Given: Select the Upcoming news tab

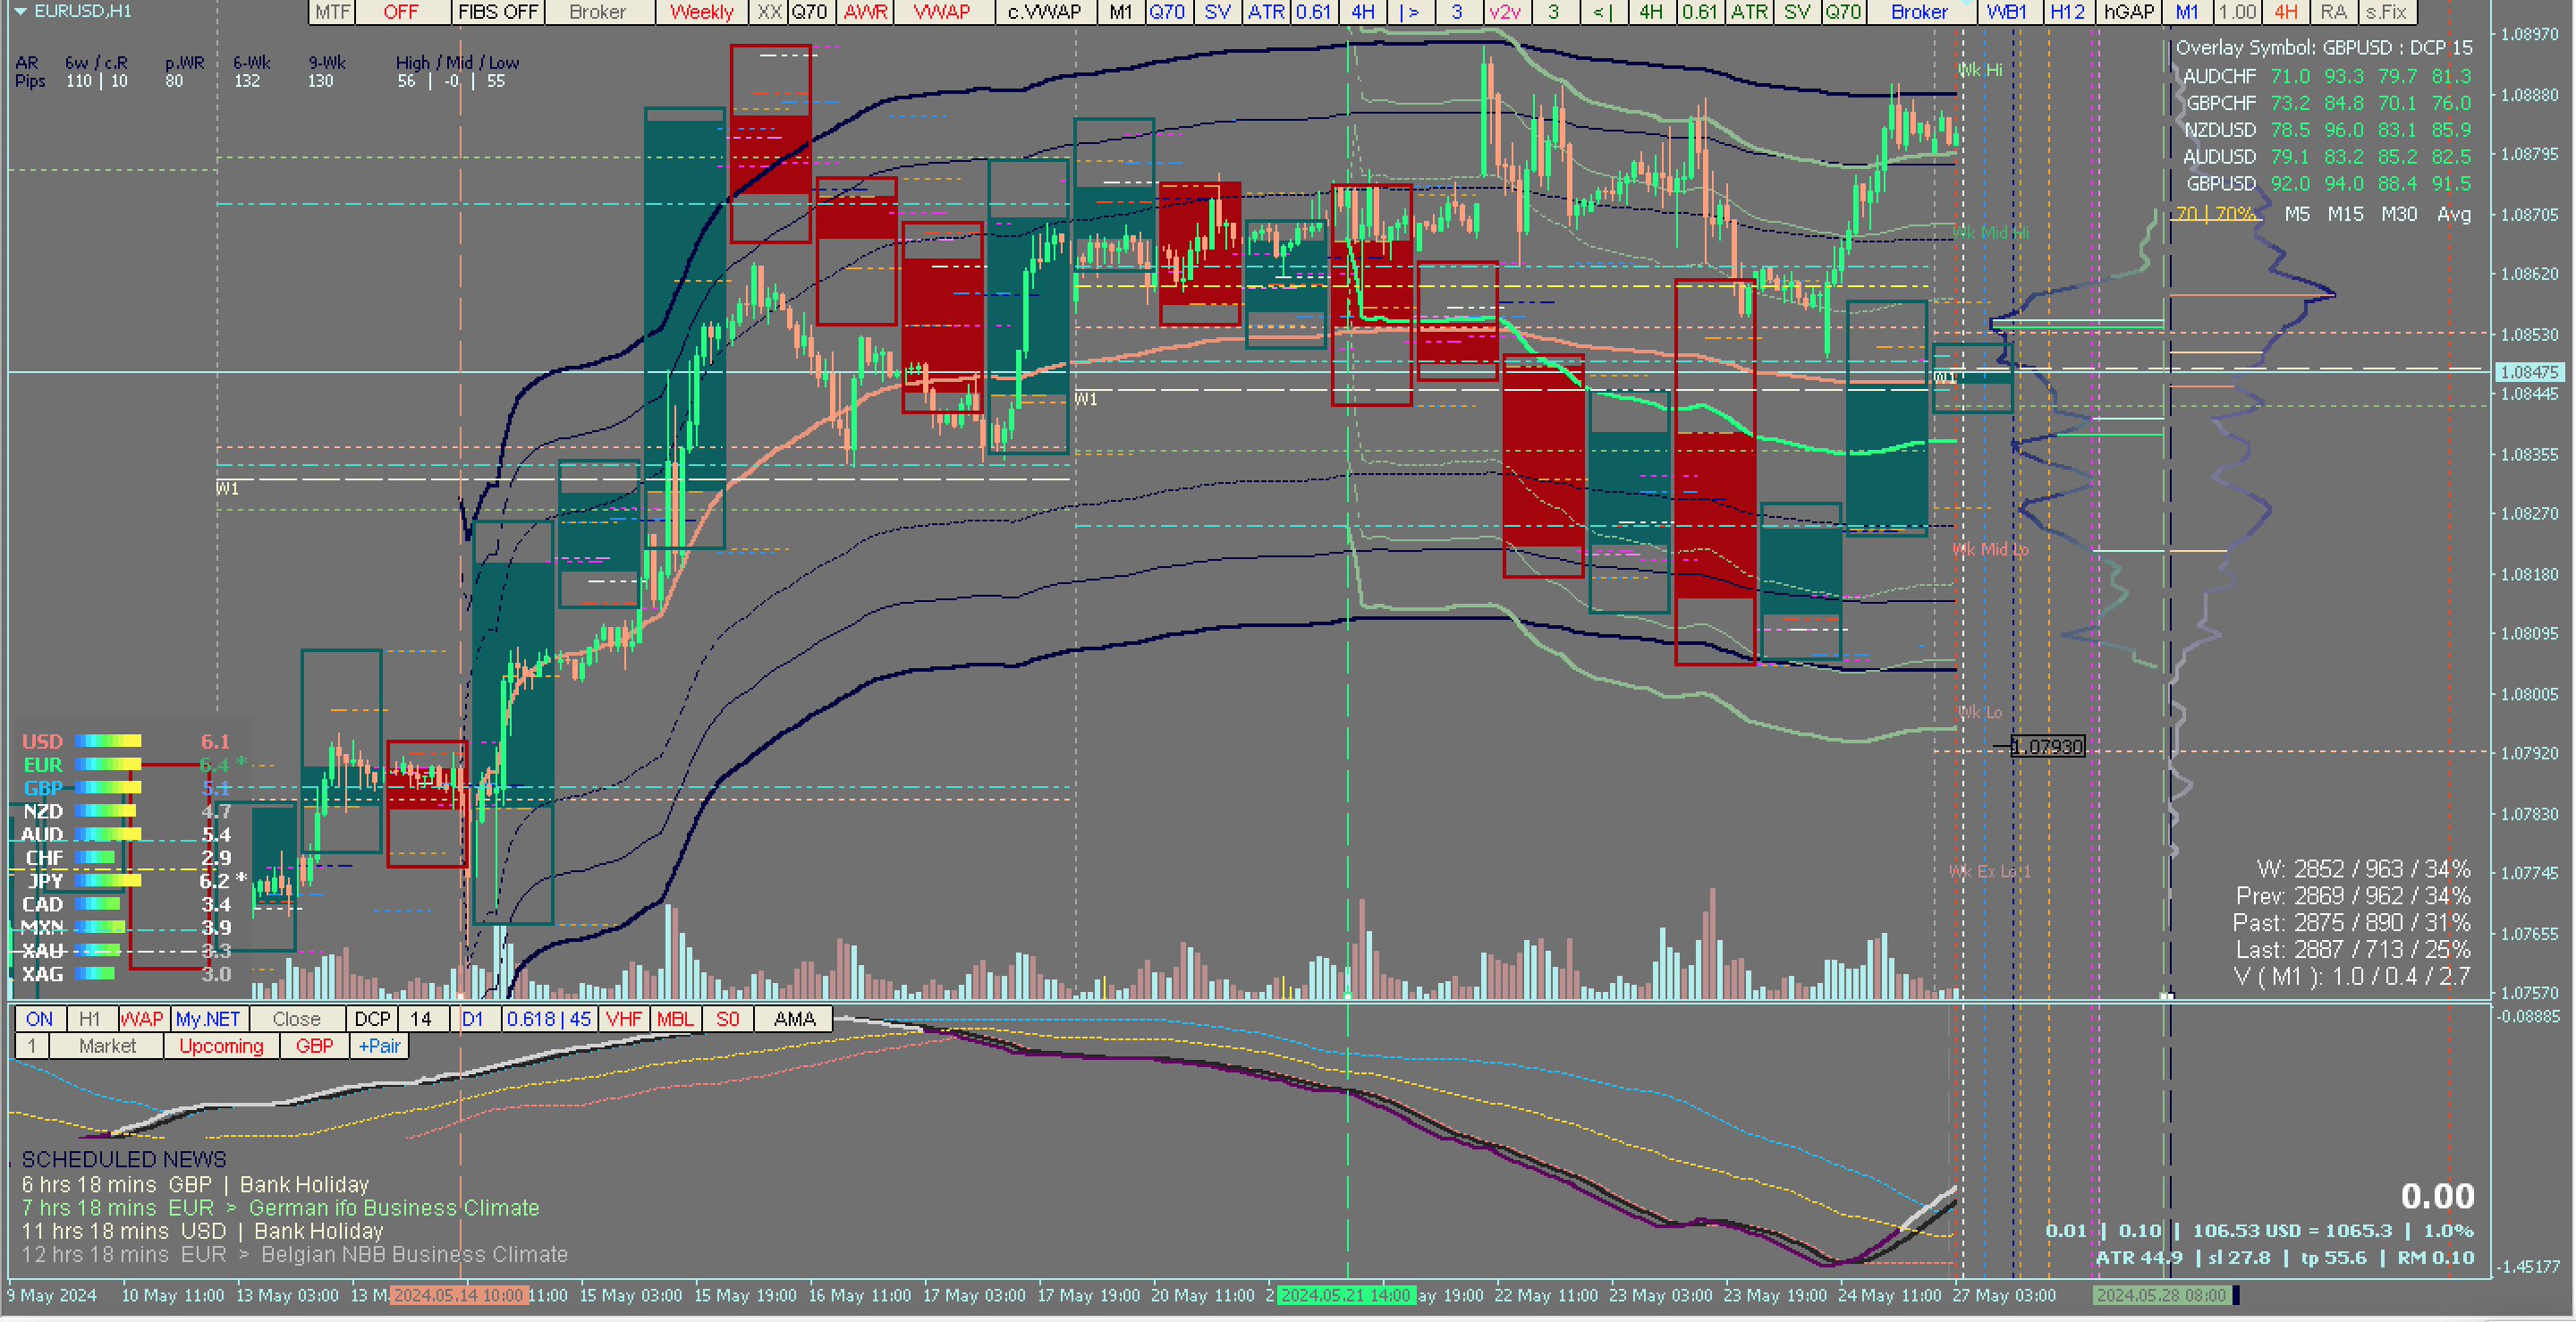Looking at the screenshot, I should [221, 1046].
